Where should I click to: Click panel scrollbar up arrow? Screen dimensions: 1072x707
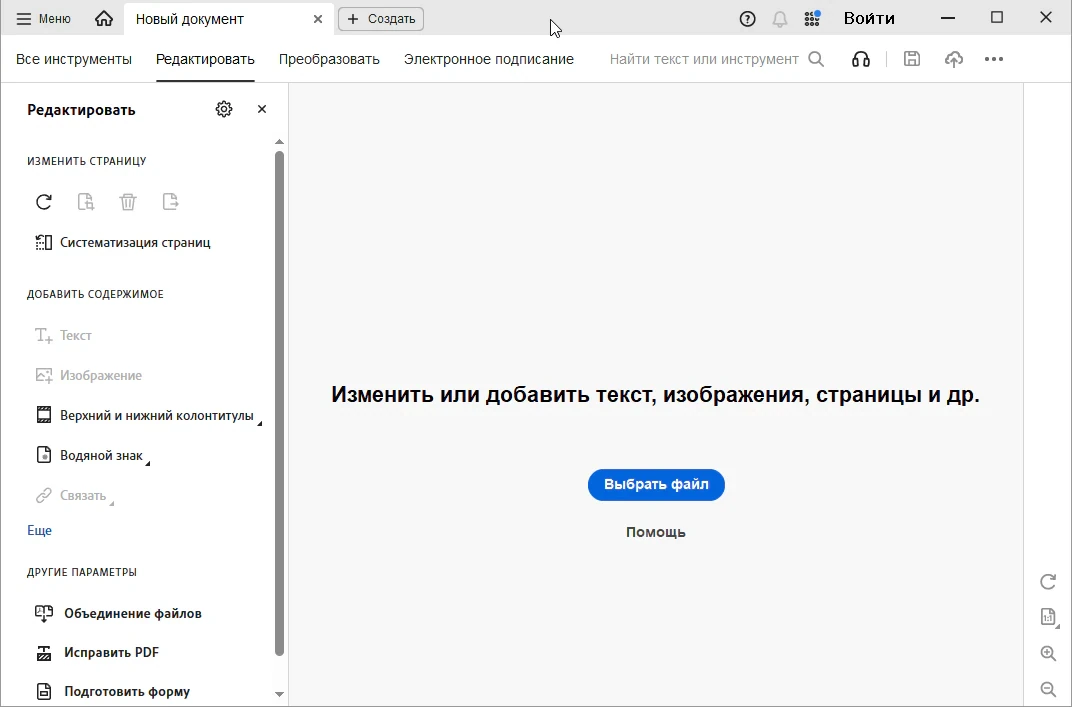[x=279, y=142]
